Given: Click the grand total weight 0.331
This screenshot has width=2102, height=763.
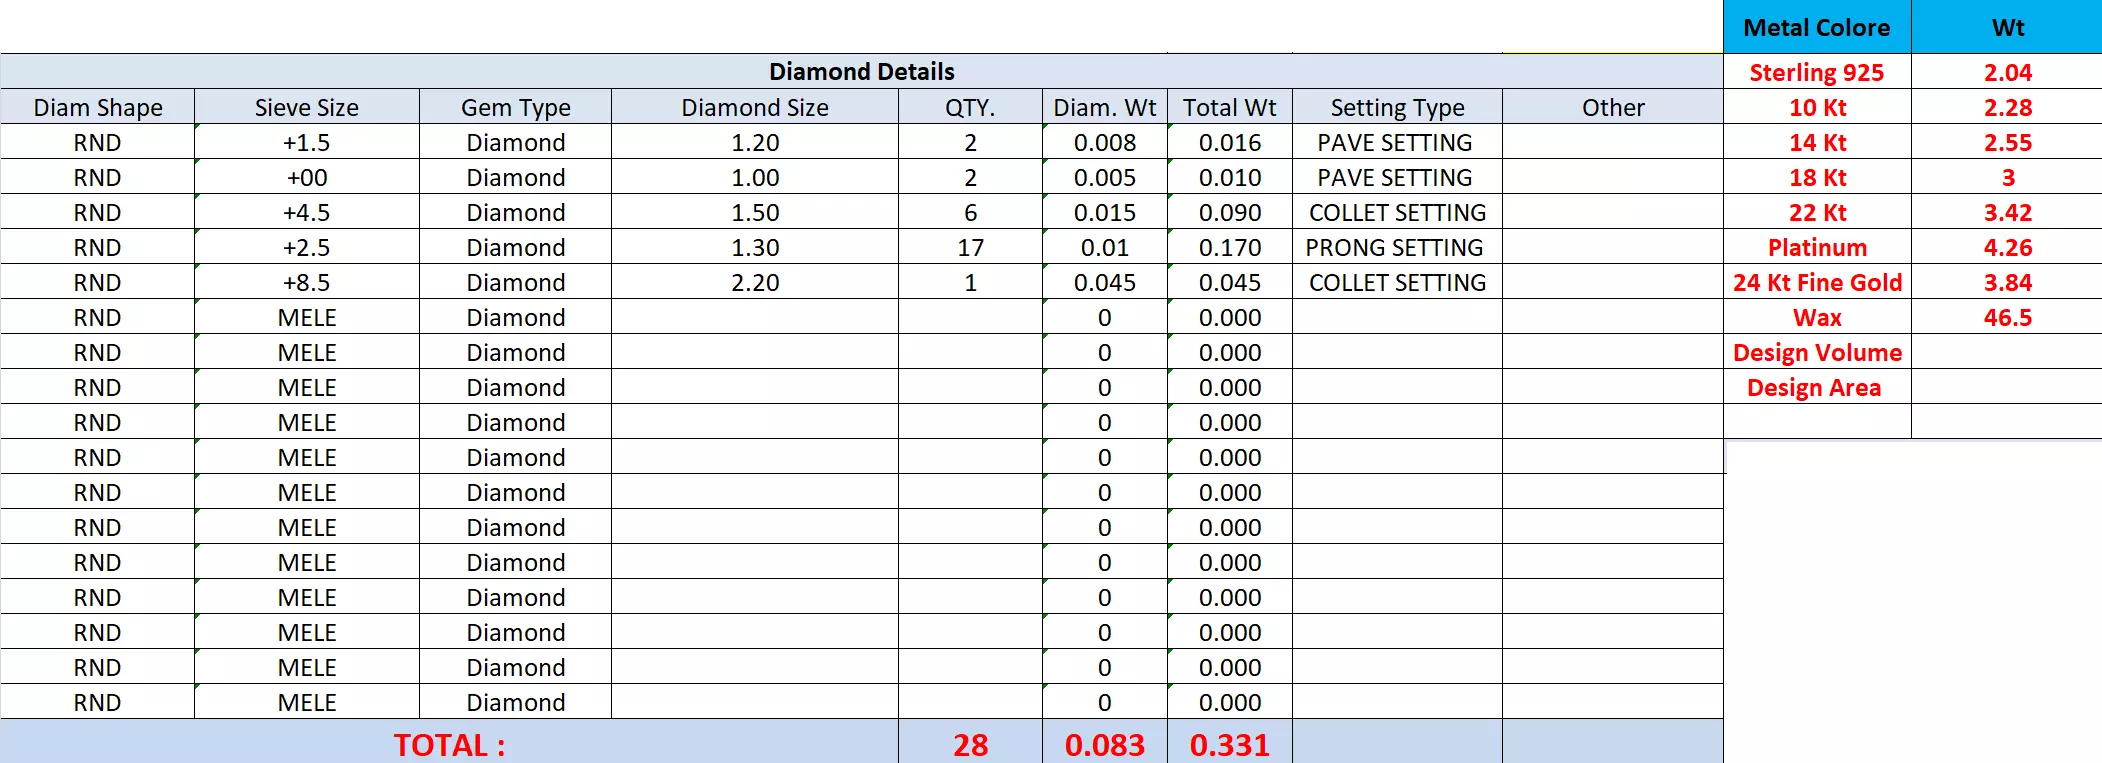Looking at the screenshot, I should 1229,745.
